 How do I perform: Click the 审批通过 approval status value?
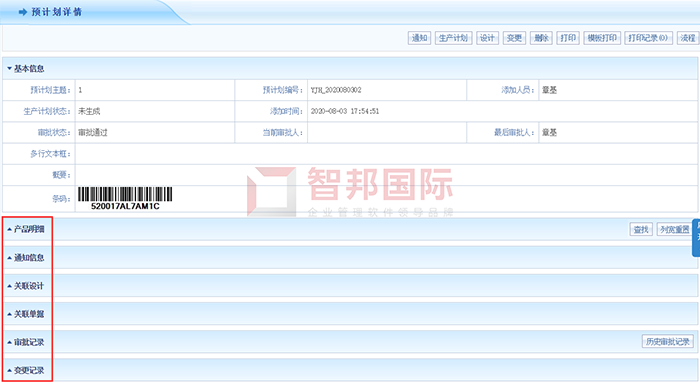point(92,133)
